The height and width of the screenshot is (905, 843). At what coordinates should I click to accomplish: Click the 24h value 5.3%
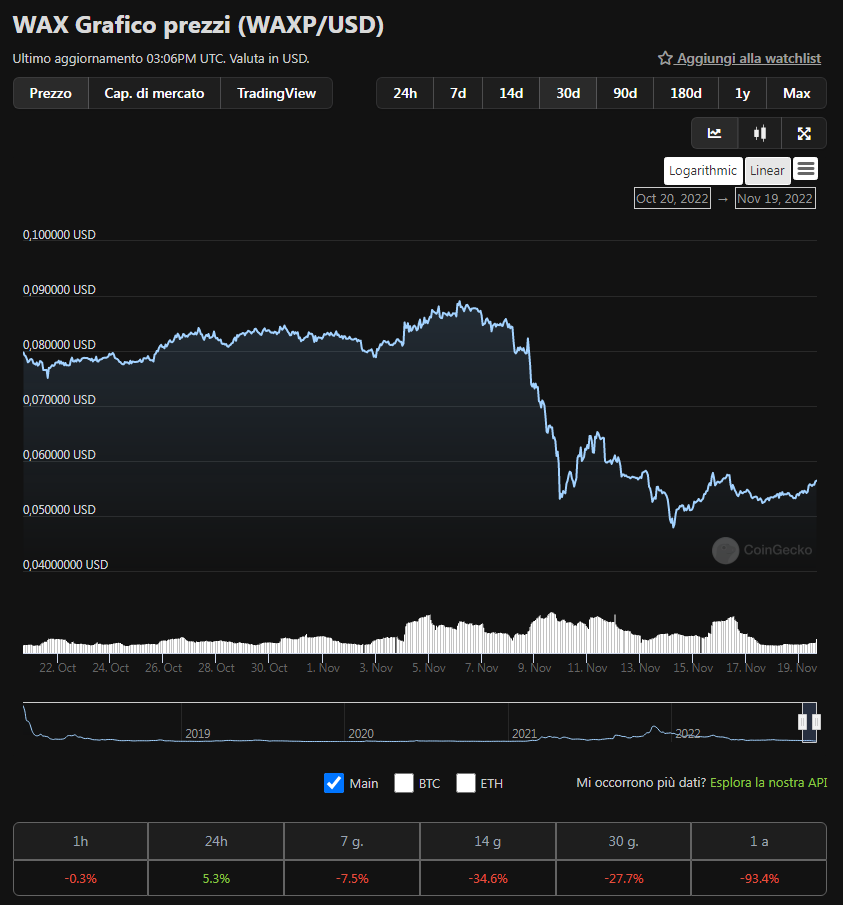[216, 878]
